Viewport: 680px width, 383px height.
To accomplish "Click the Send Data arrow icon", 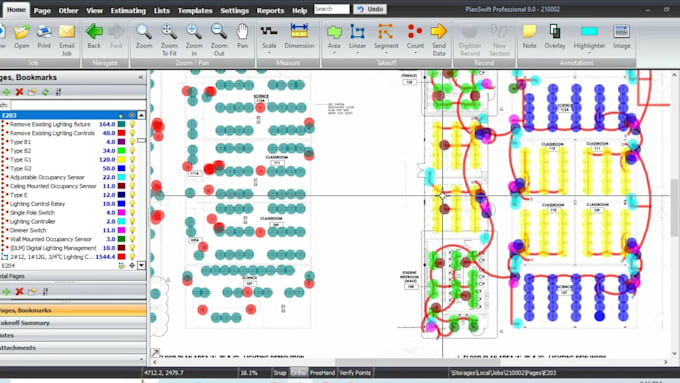I will coord(439,32).
